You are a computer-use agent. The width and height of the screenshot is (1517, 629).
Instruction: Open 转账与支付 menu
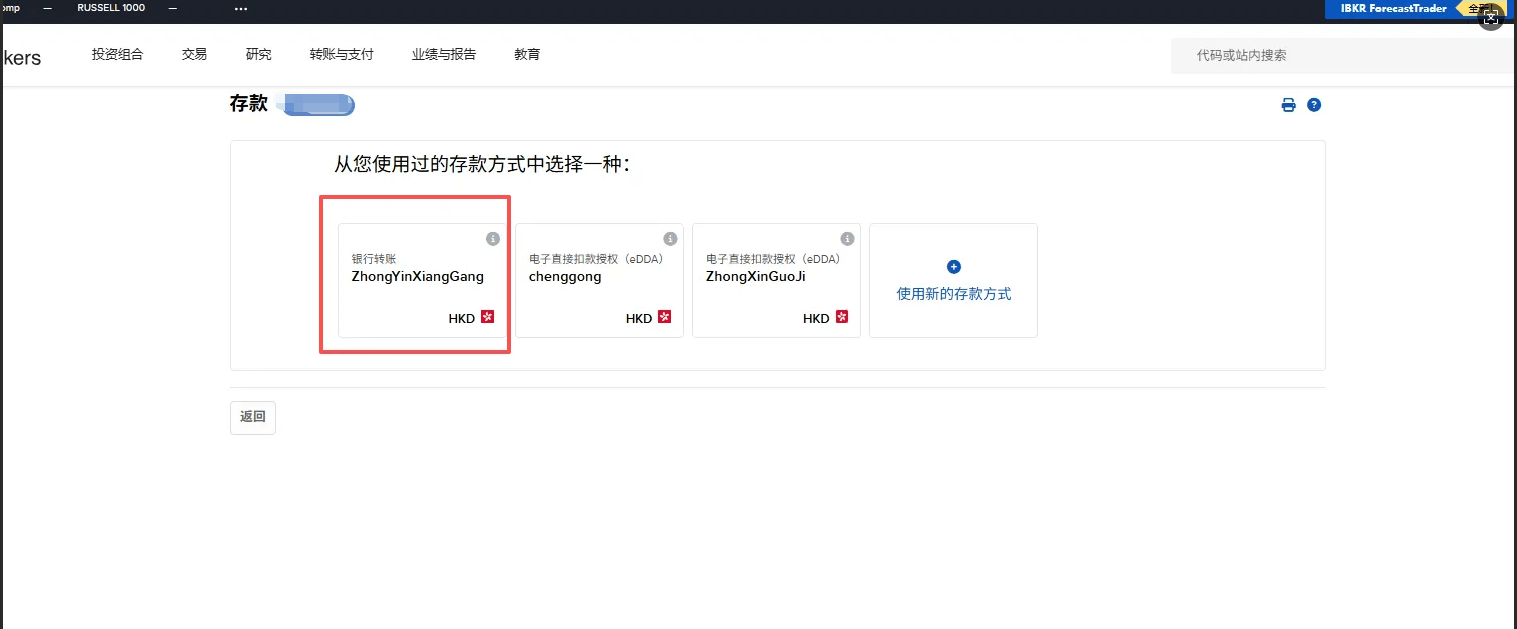click(341, 55)
